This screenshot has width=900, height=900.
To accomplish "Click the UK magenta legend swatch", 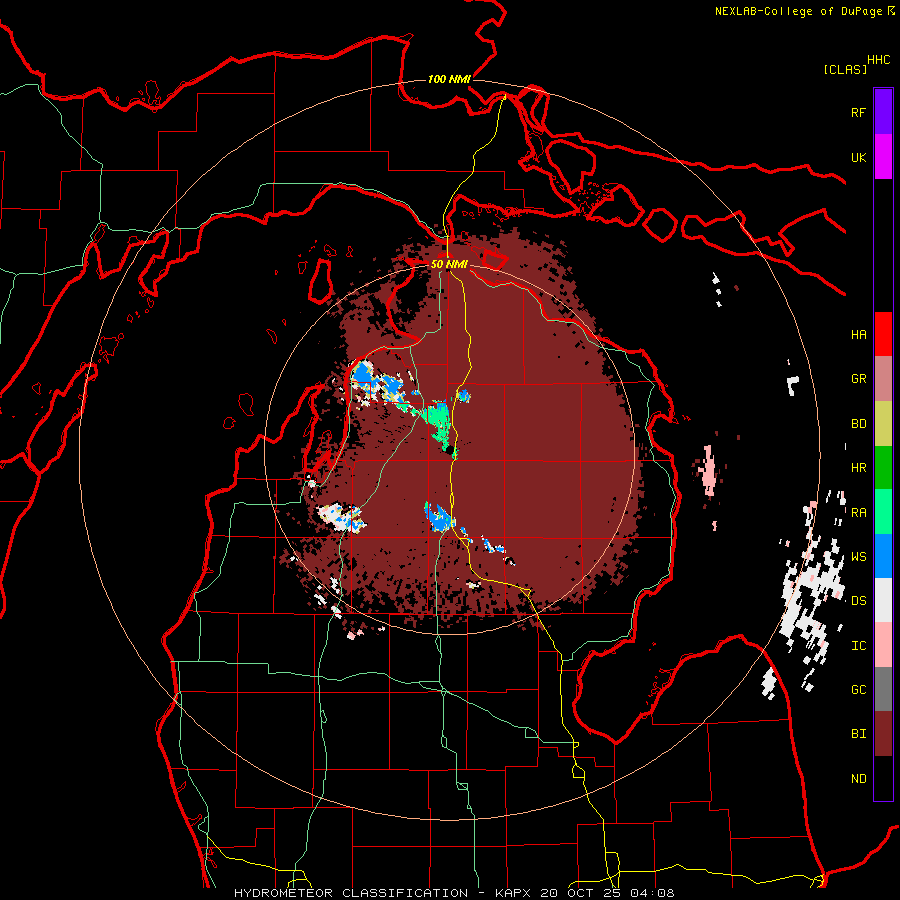I will [883, 157].
